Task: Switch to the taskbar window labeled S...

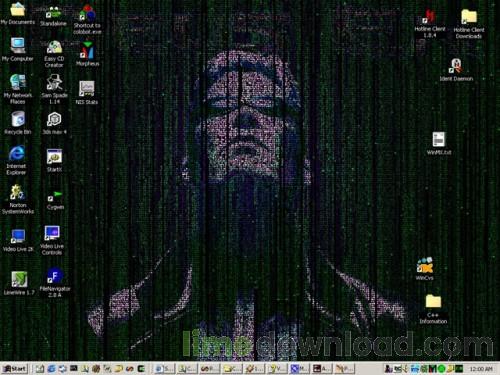Action: pyautogui.click(x=164, y=368)
